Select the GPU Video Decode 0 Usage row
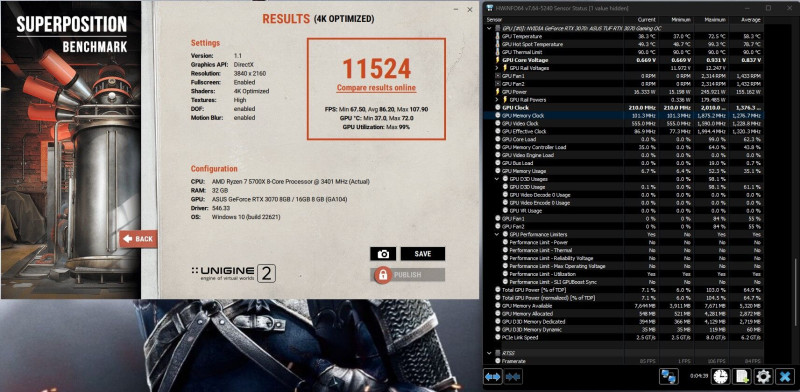Image resolution: width=800 pixels, height=392 pixels. [x=623, y=195]
